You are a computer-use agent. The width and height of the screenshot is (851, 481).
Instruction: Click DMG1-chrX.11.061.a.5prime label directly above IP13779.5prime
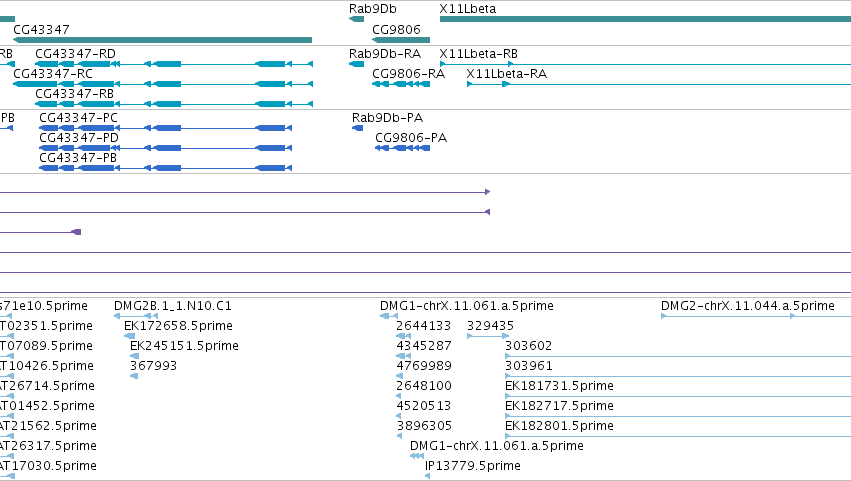coord(497,446)
